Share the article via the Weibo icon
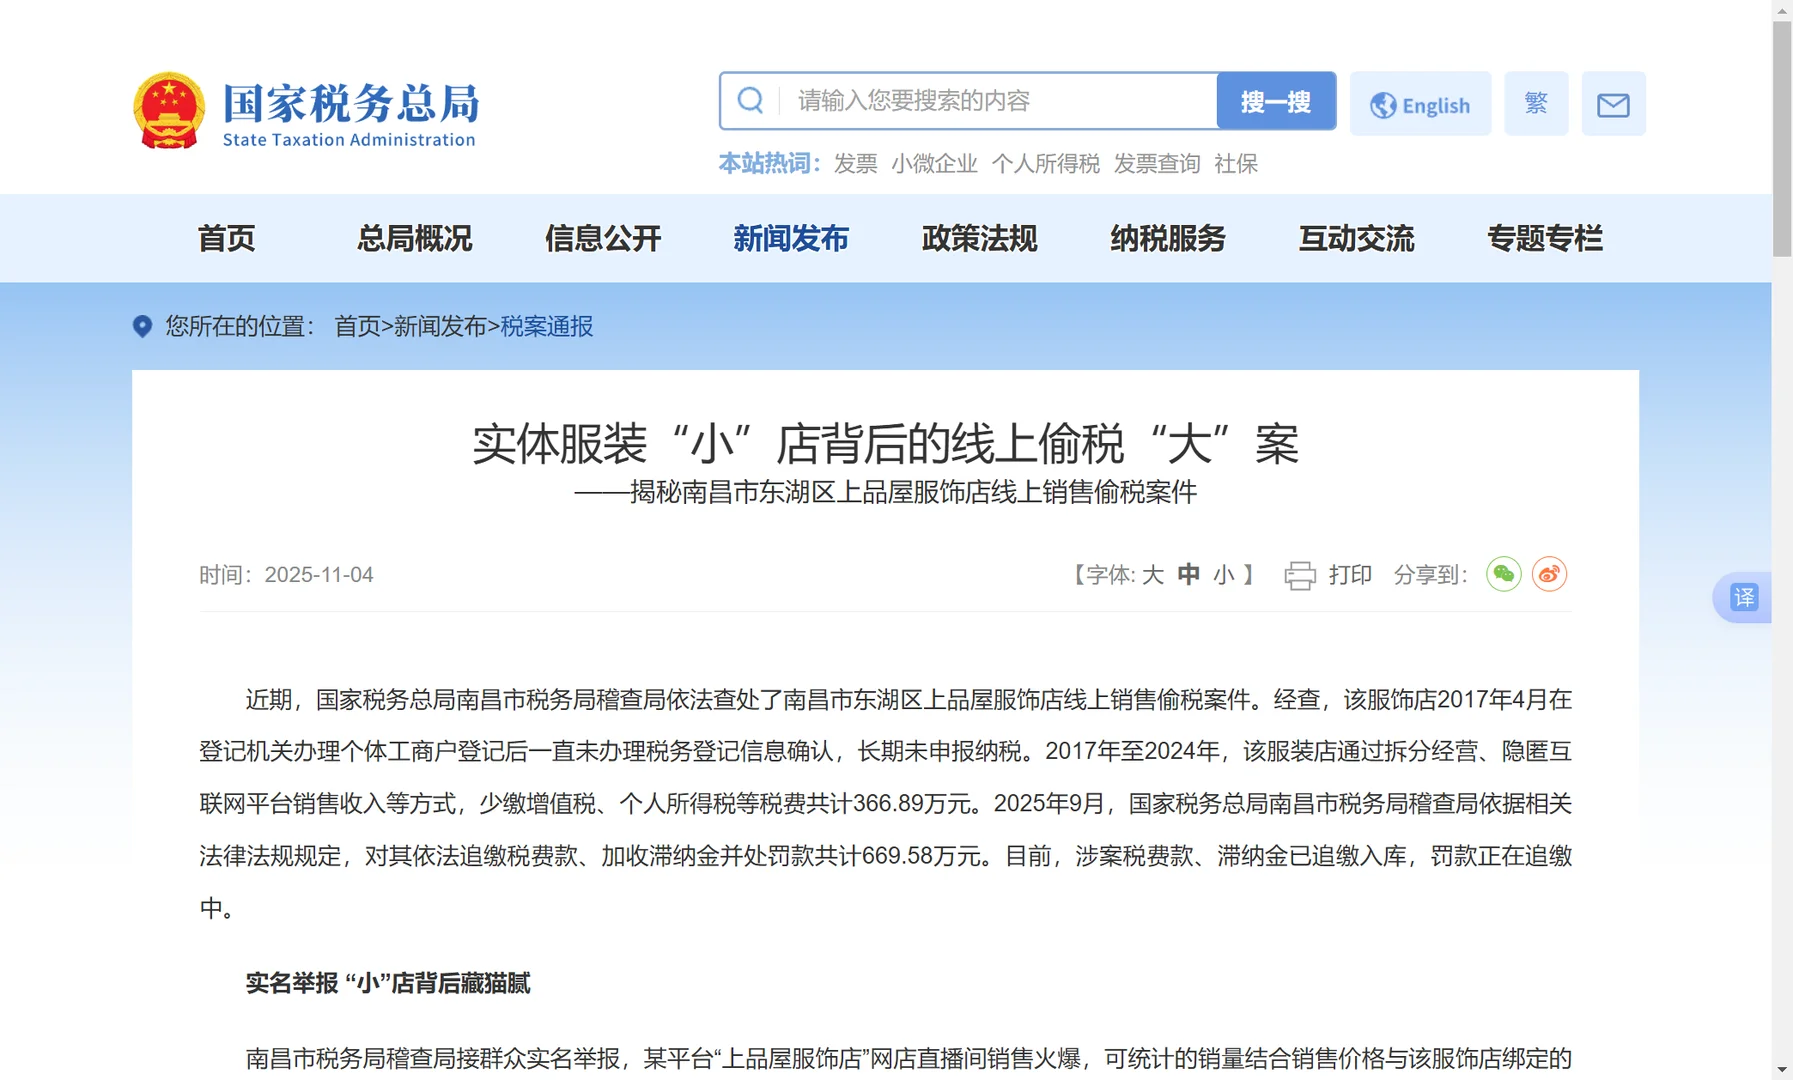Viewport: 1793px width, 1080px height. pyautogui.click(x=1549, y=574)
